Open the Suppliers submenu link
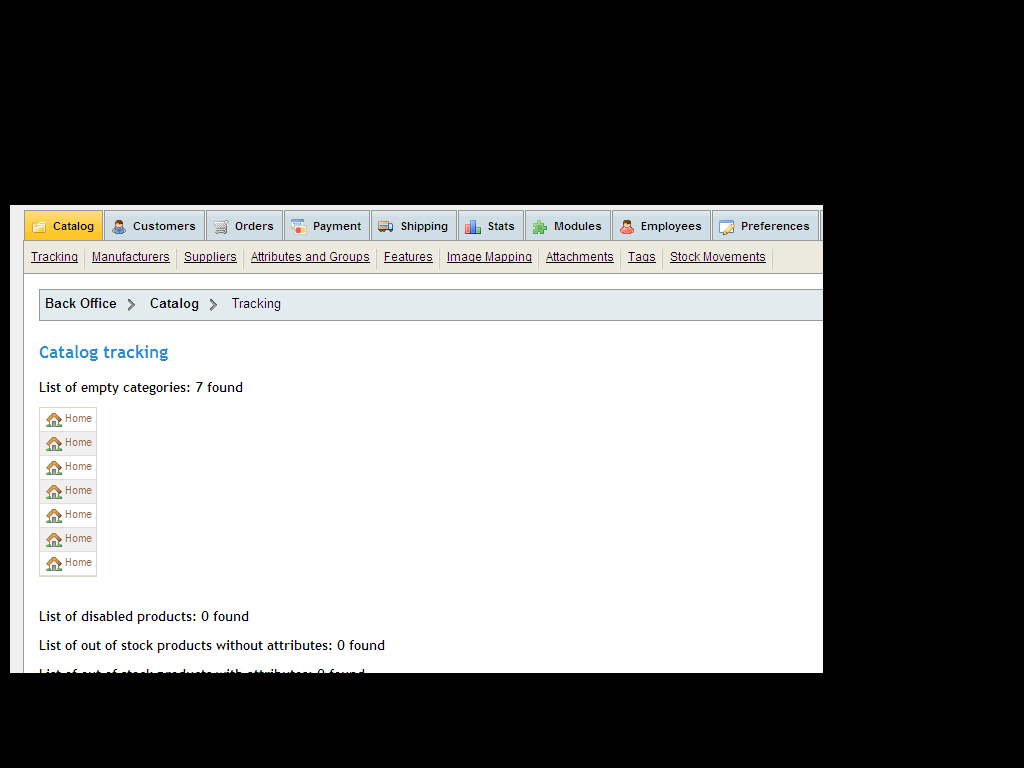The width and height of the screenshot is (1024, 768). (210, 257)
